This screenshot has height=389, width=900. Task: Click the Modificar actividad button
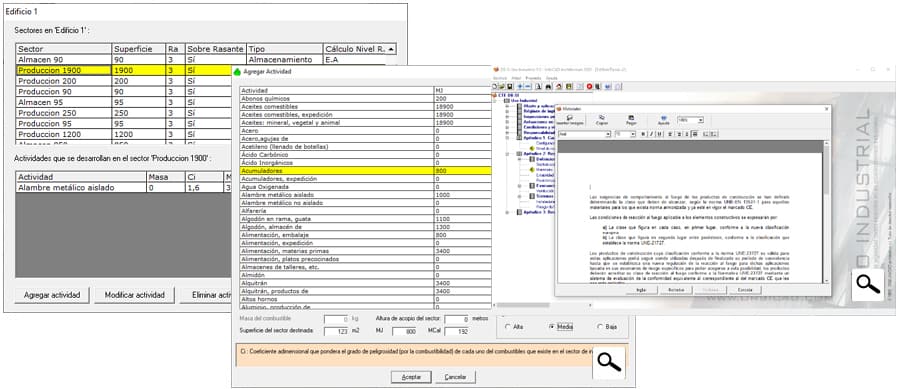click(134, 295)
